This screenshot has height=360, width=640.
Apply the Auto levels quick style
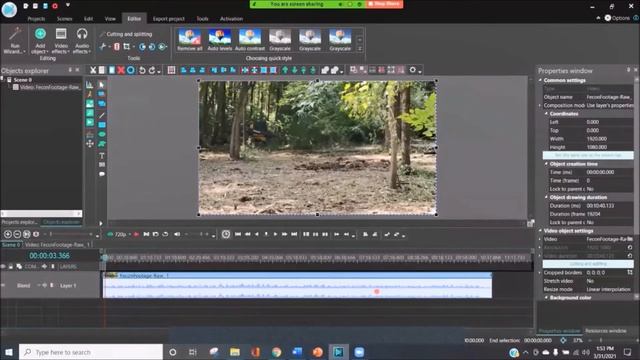pyautogui.click(x=220, y=40)
